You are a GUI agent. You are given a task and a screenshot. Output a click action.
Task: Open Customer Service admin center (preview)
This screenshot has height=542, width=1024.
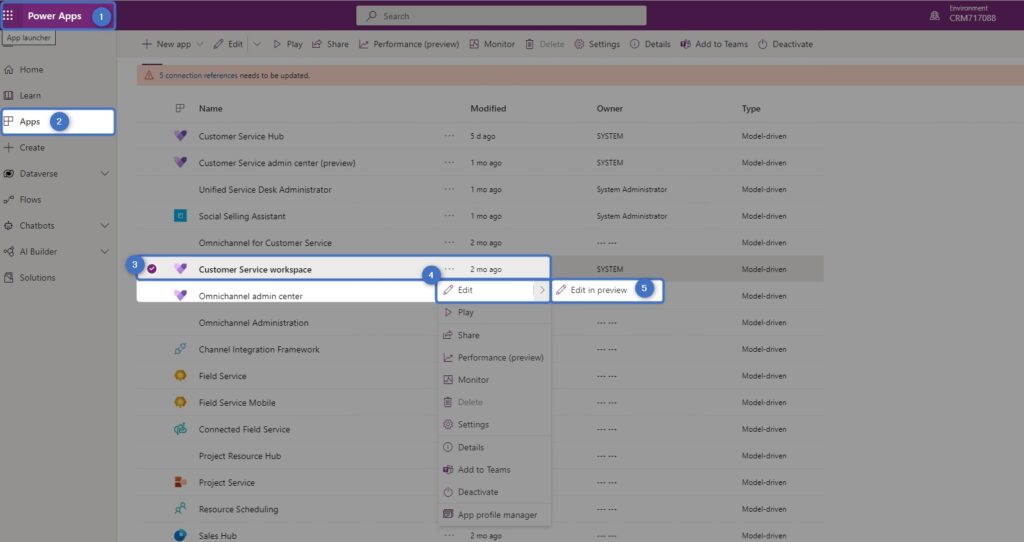(277, 163)
